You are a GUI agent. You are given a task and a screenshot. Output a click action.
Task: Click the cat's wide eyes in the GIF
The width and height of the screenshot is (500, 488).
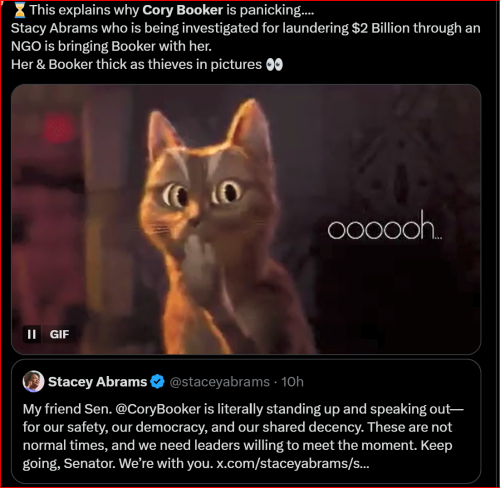(202, 194)
